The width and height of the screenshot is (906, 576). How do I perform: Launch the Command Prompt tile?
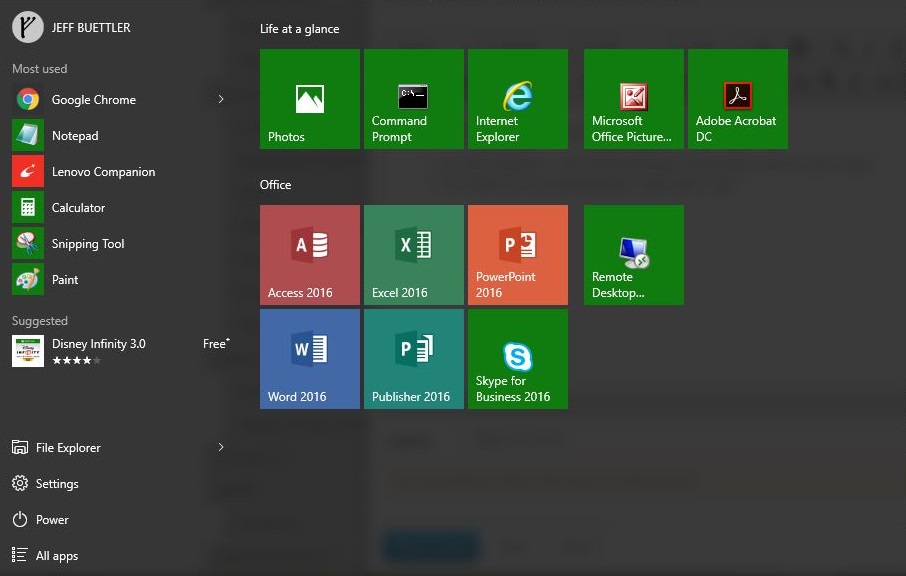[414, 99]
